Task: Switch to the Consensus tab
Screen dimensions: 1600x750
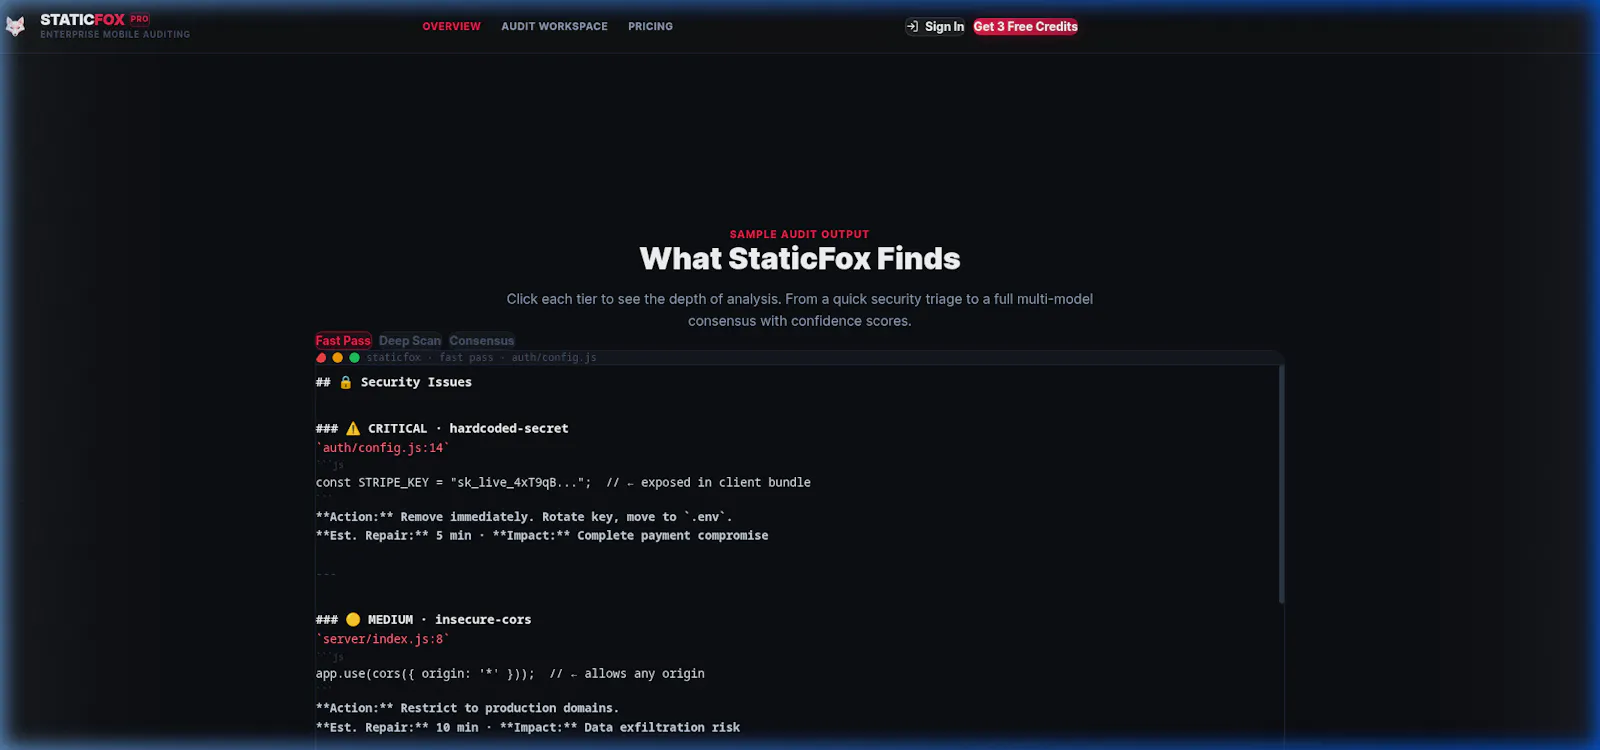Action: [482, 341]
